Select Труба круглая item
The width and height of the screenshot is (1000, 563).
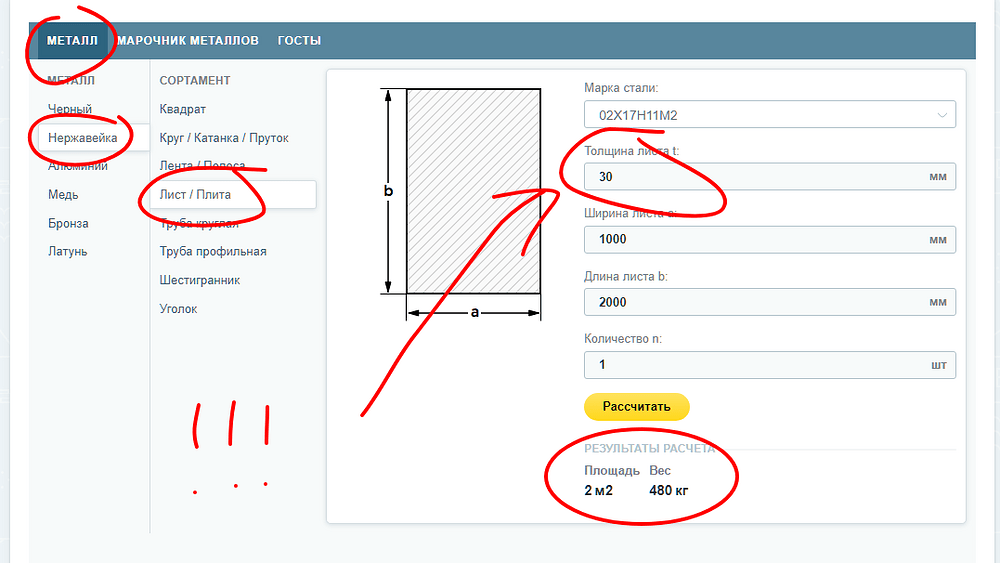(x=199, y=223)
